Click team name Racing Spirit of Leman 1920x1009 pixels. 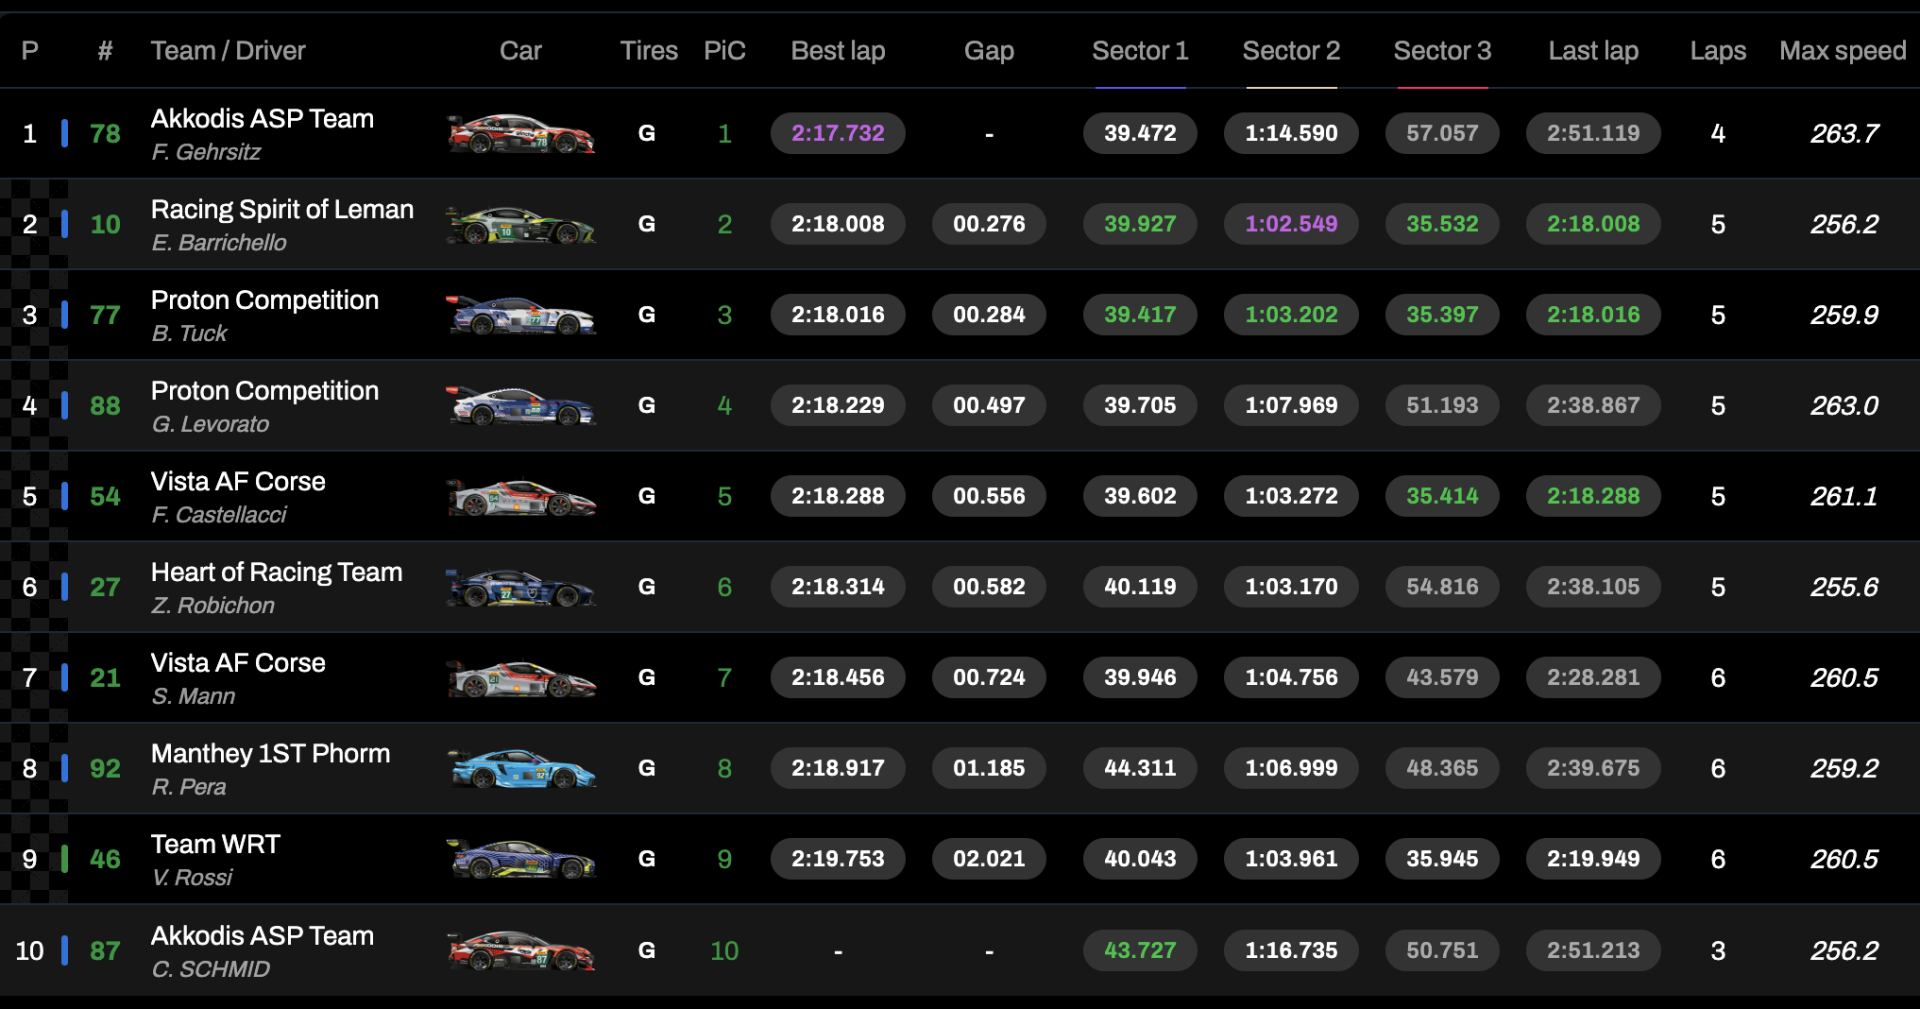282,210
